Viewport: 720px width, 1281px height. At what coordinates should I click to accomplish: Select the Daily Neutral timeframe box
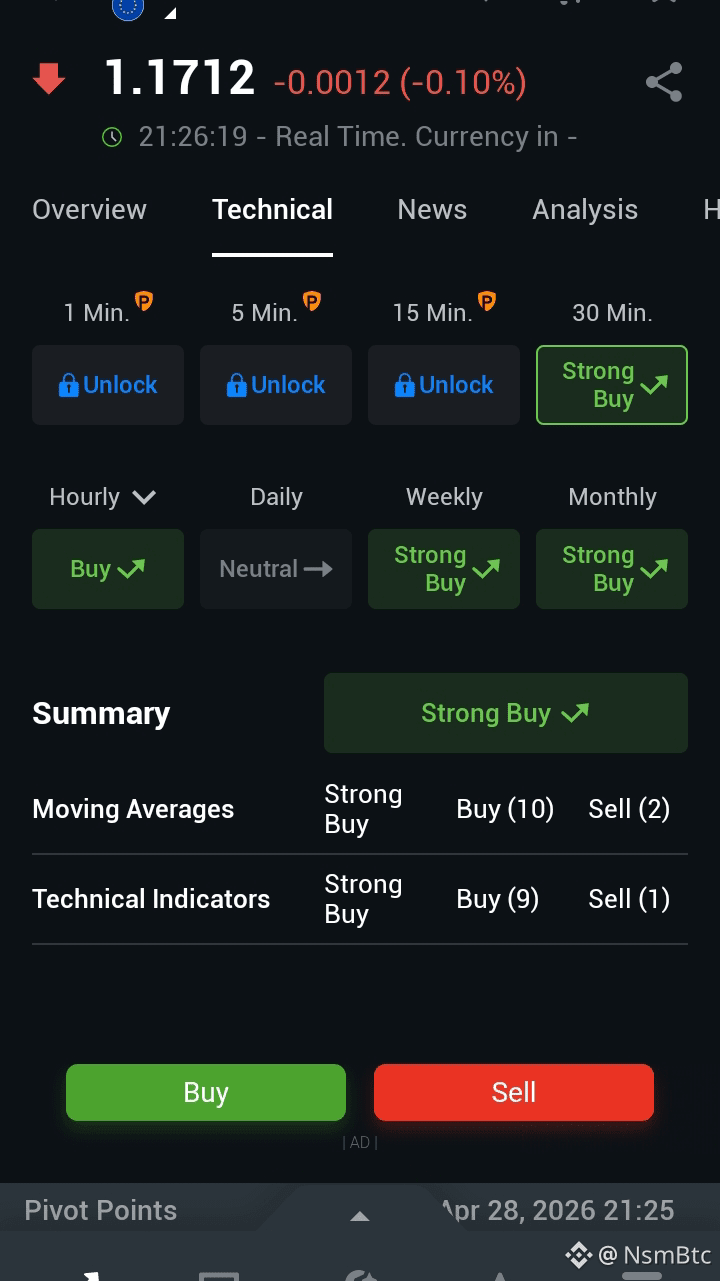tap(276, 569)
